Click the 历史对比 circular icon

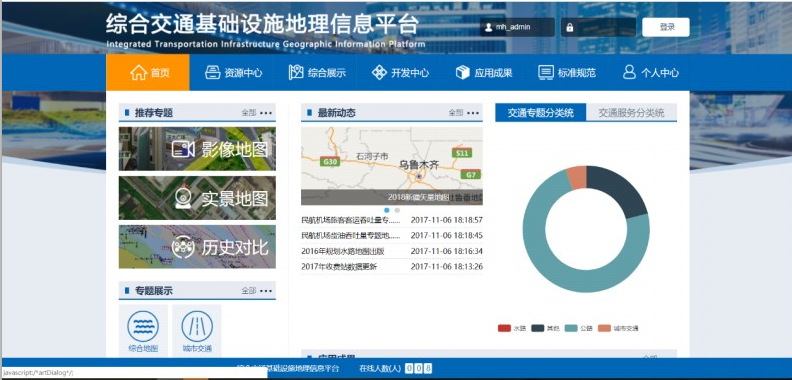183,247
